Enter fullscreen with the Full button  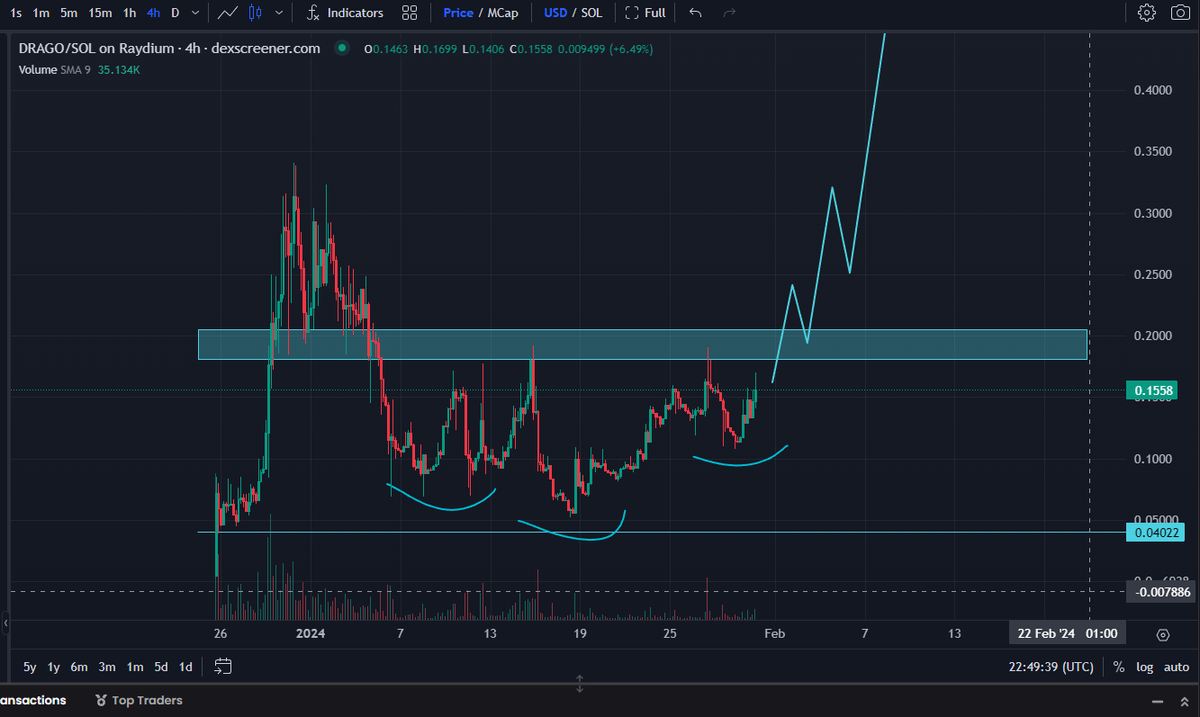645,12
